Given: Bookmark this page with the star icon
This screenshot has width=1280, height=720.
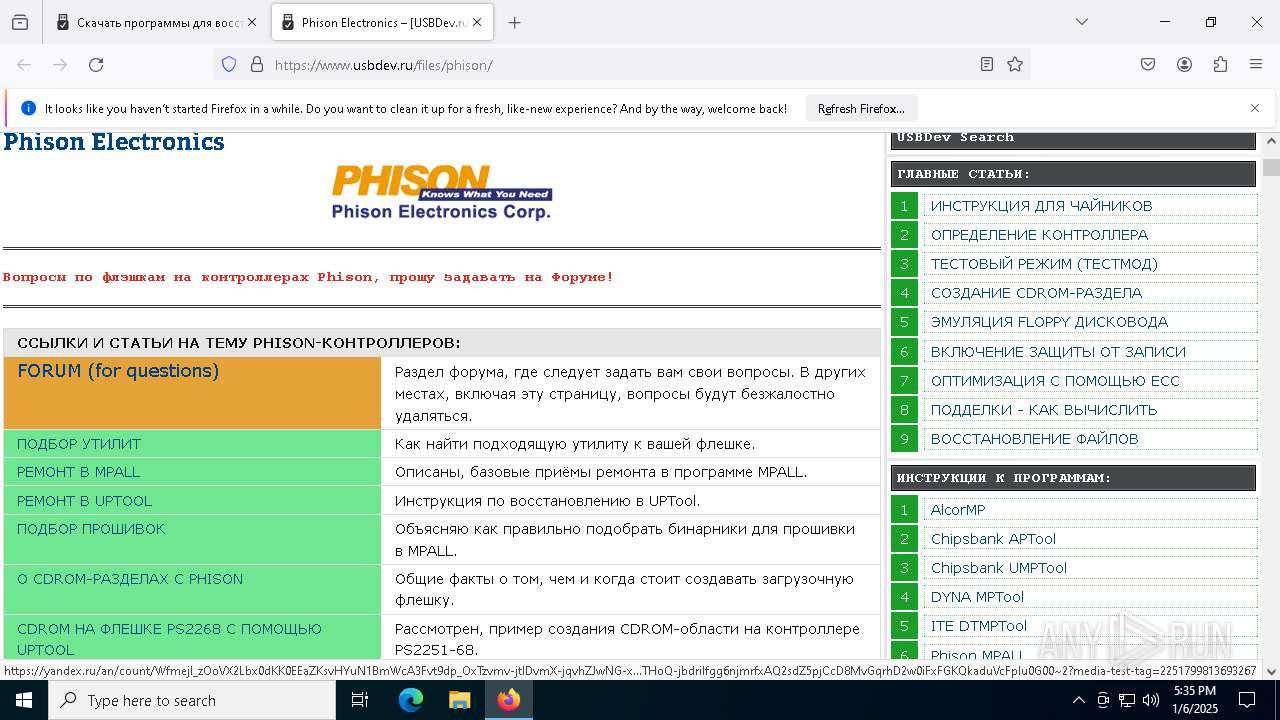Looking at the screenshot, I should point(1015,65).
